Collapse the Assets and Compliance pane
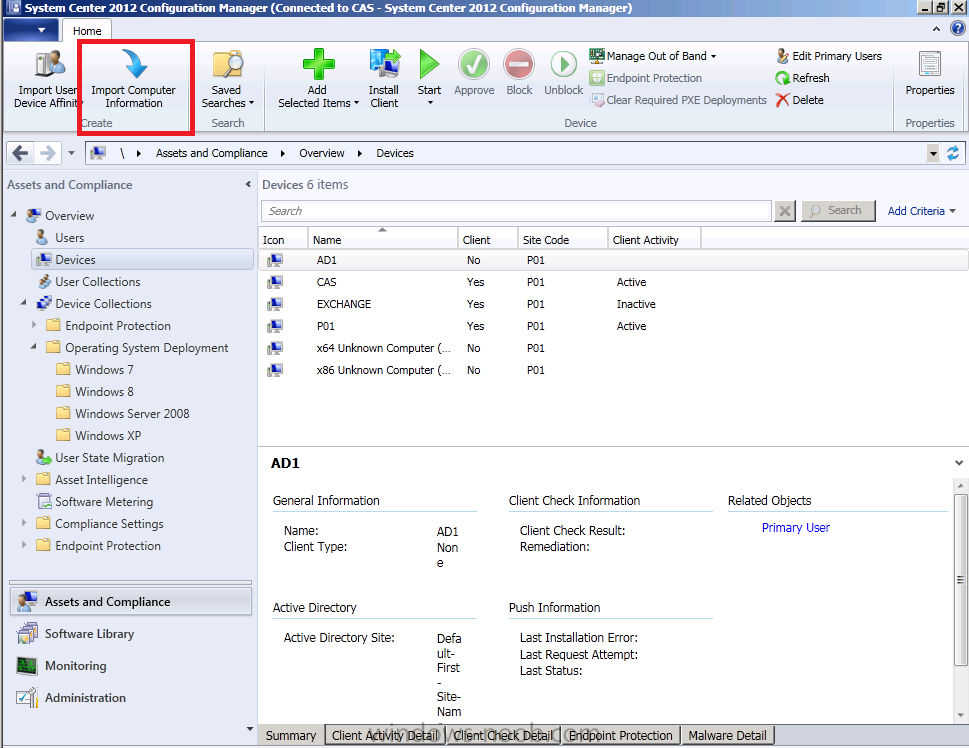 248,184
